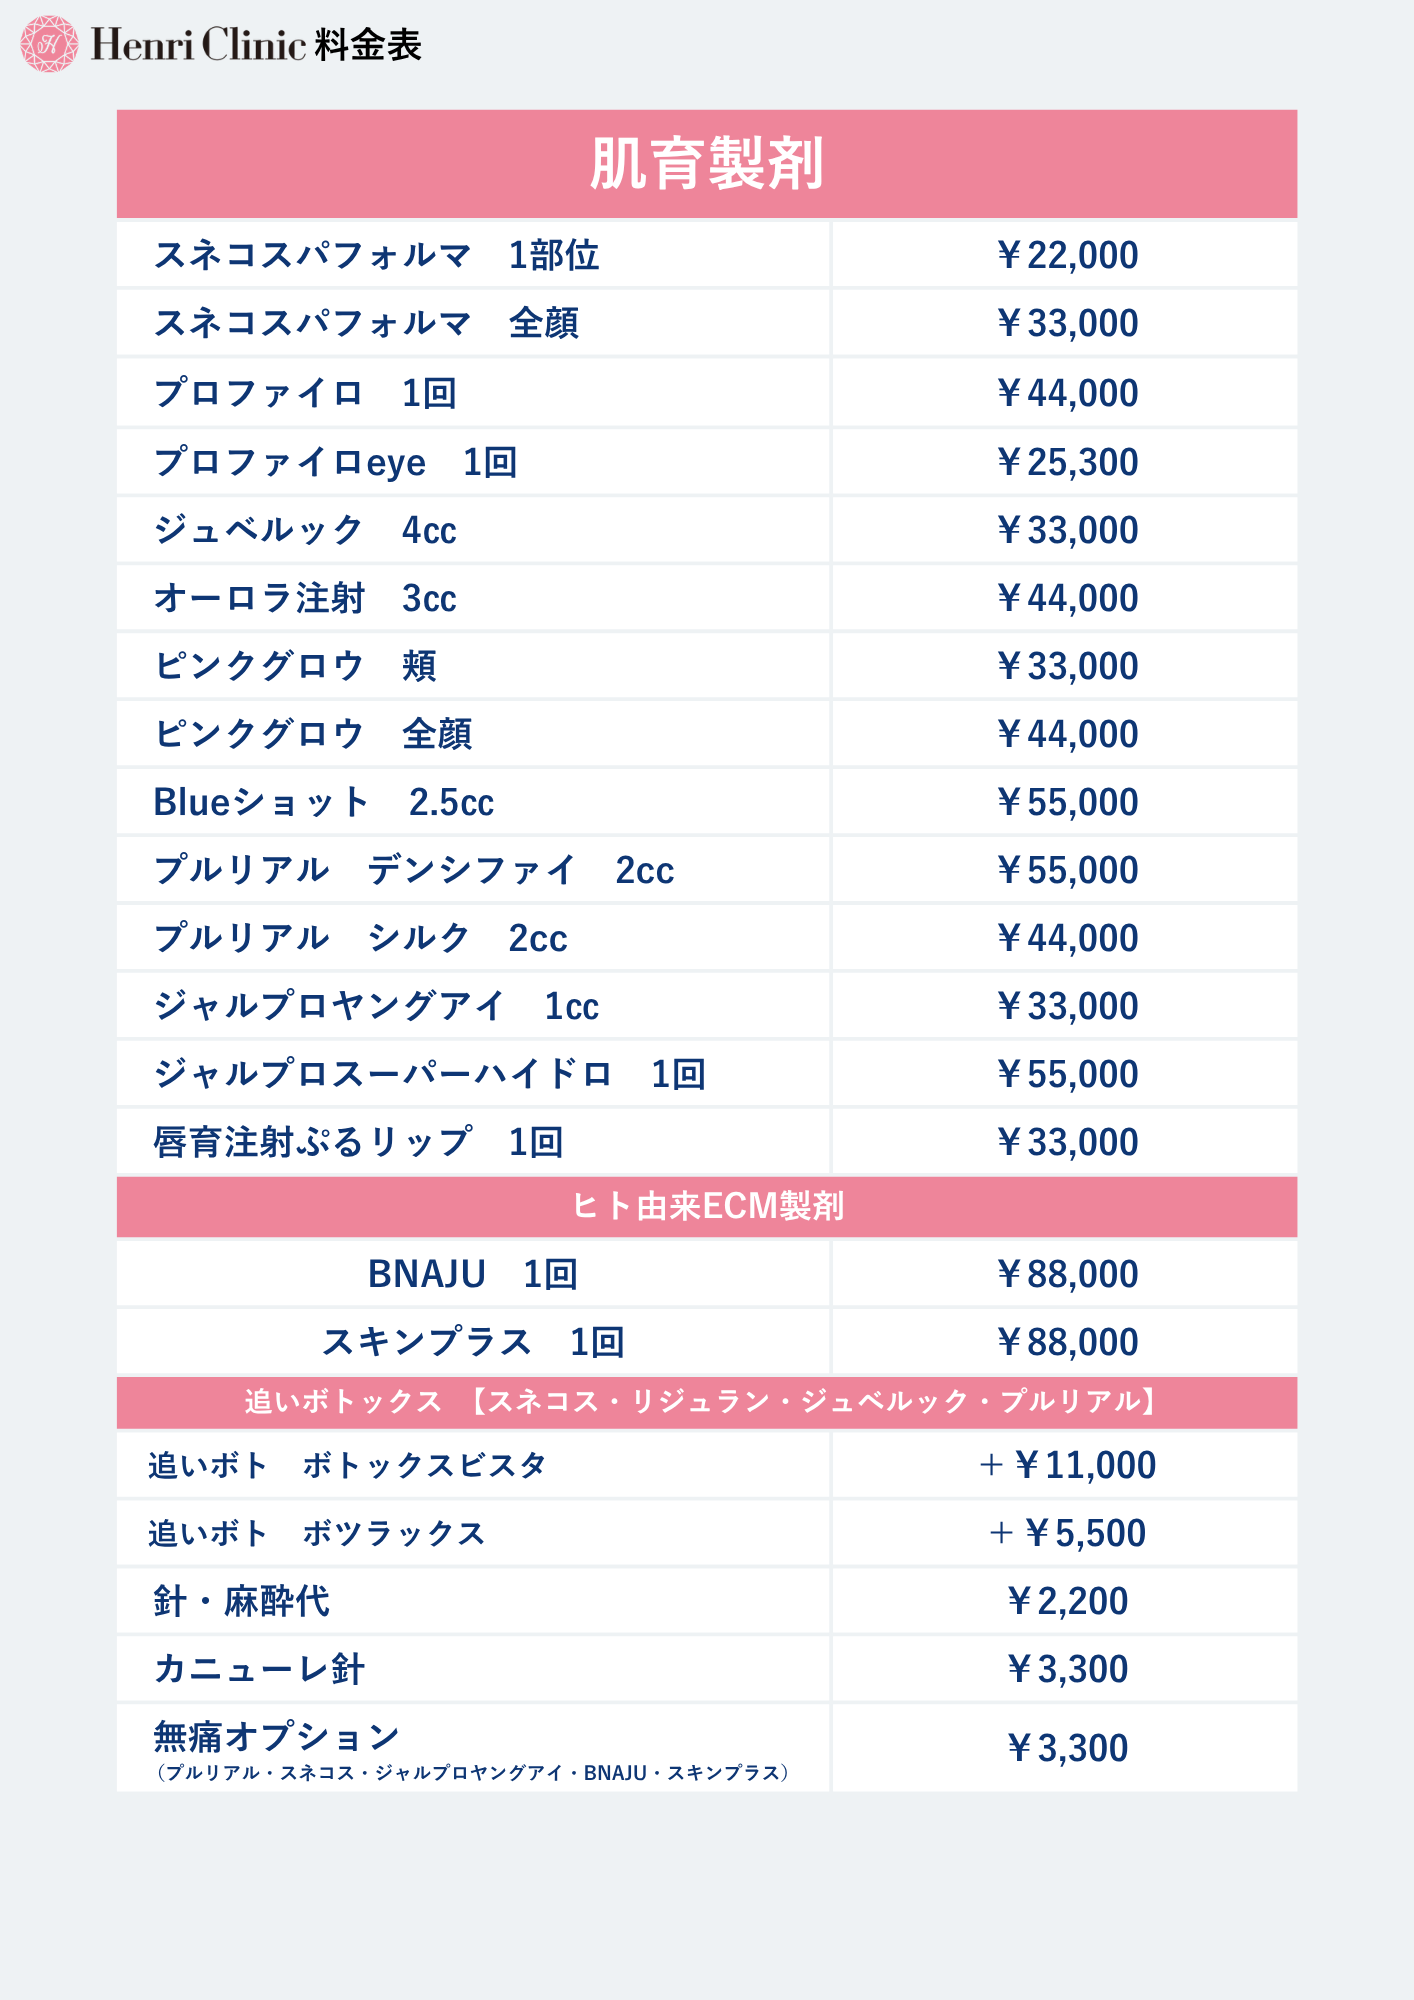The image size is (1414, 2000).
Task: Click the ¥88,000 price beside BNAJU
Action: pos(1067,1274)
